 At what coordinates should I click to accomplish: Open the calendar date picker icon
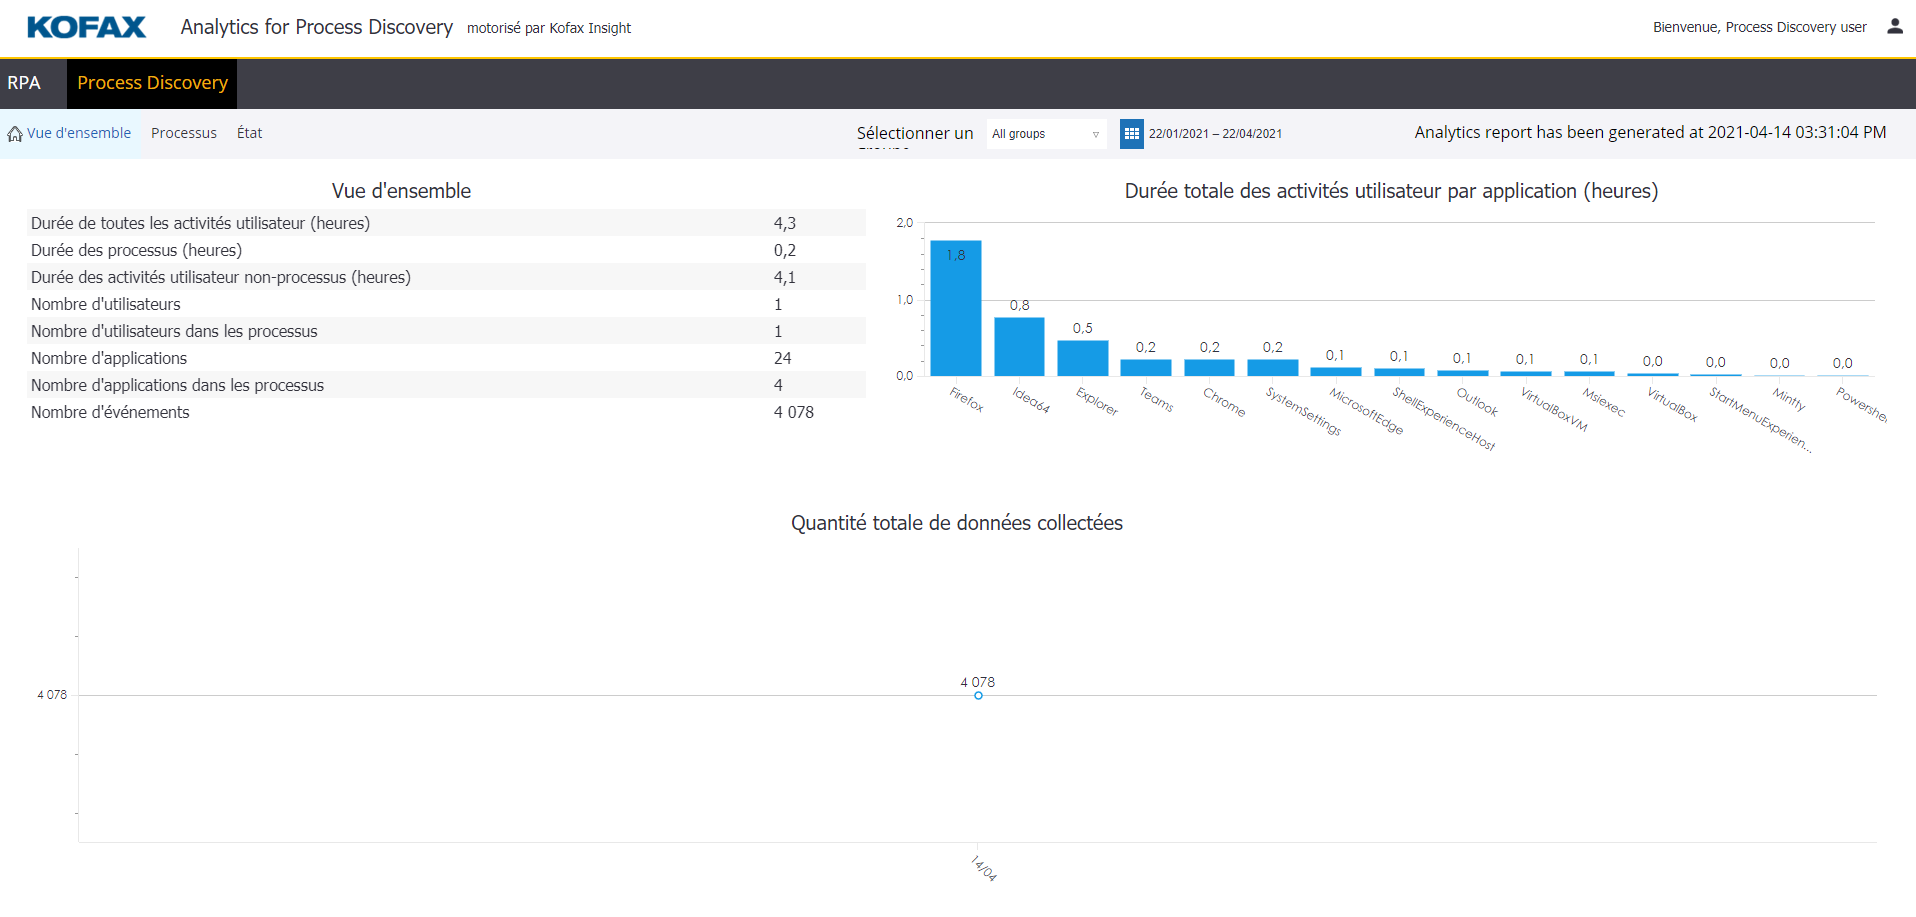[x=1130, y=133]
